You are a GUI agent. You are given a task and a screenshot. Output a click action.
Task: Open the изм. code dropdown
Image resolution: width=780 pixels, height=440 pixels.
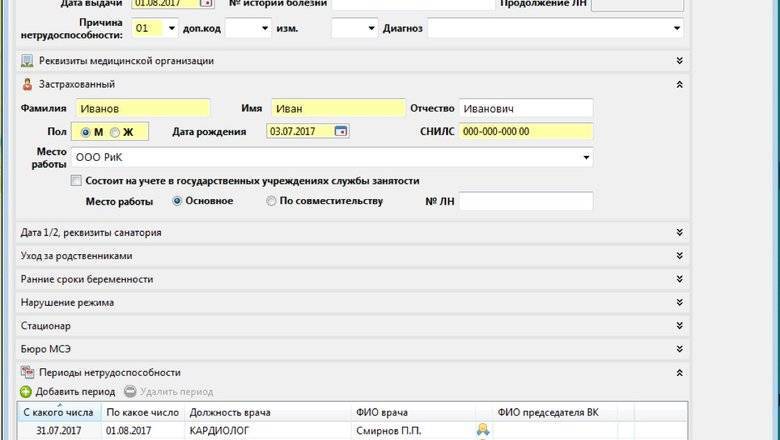tap(371, 28)
